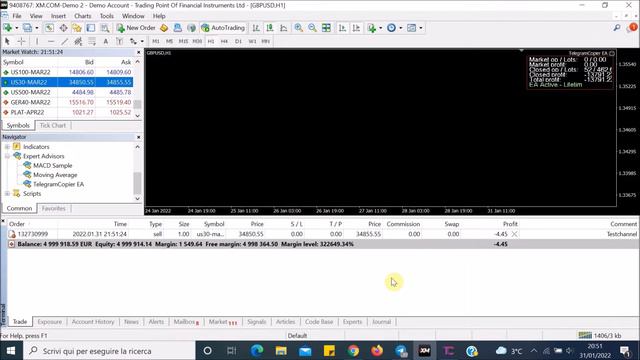Switch timeframe to D1
This screenshot has width=640, height=360.
pos(238,41)
